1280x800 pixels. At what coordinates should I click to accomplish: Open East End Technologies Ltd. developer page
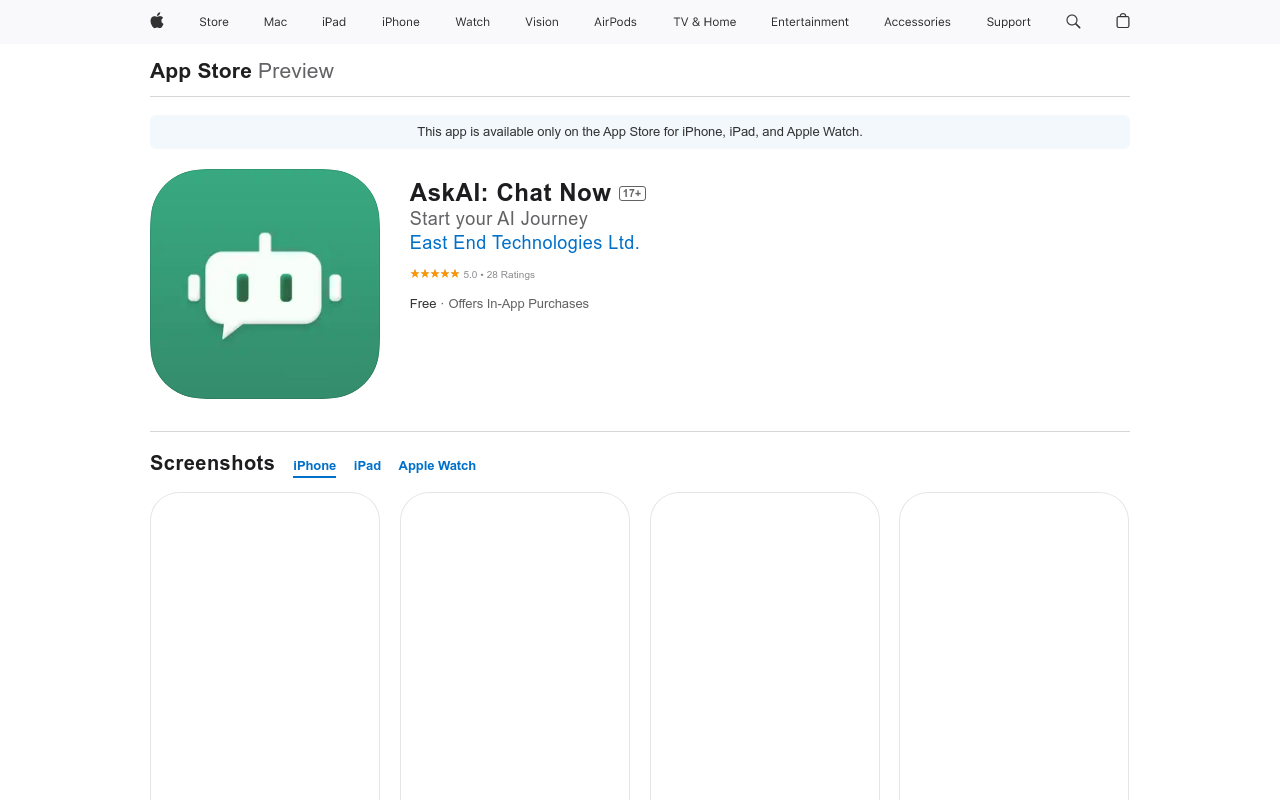pos(524,242)
